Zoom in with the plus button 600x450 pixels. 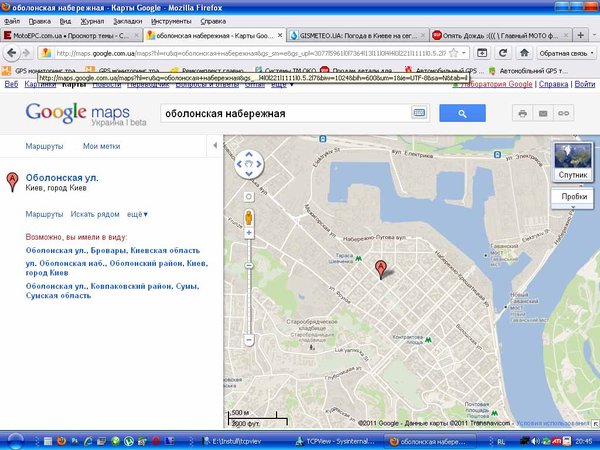[x=249, y=233]
